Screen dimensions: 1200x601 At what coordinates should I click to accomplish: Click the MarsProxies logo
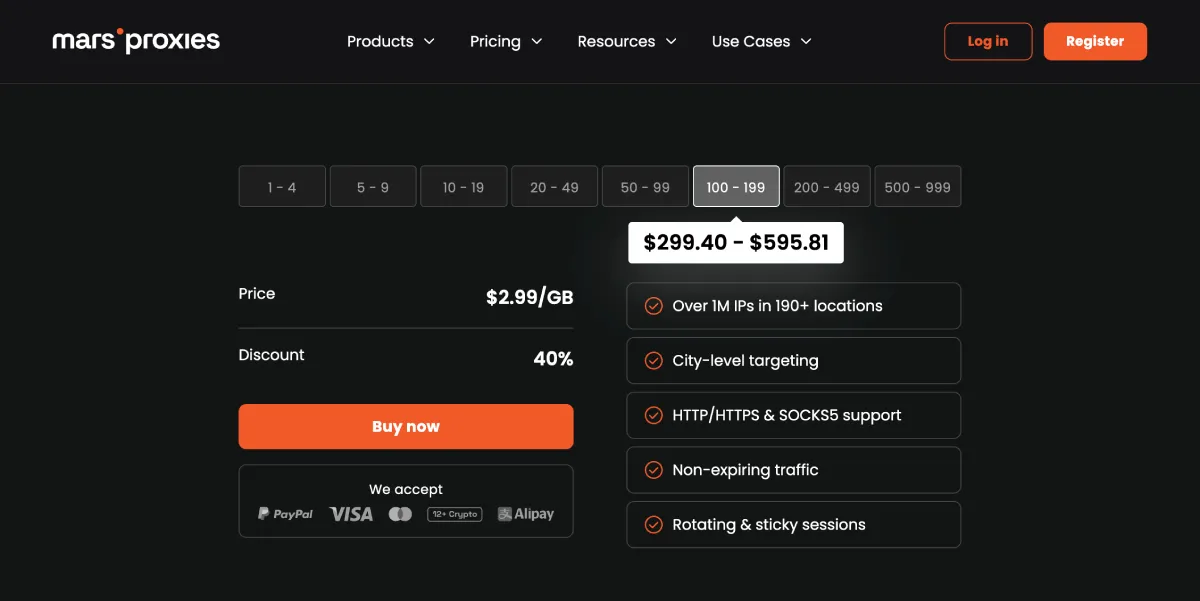(136, 41)
